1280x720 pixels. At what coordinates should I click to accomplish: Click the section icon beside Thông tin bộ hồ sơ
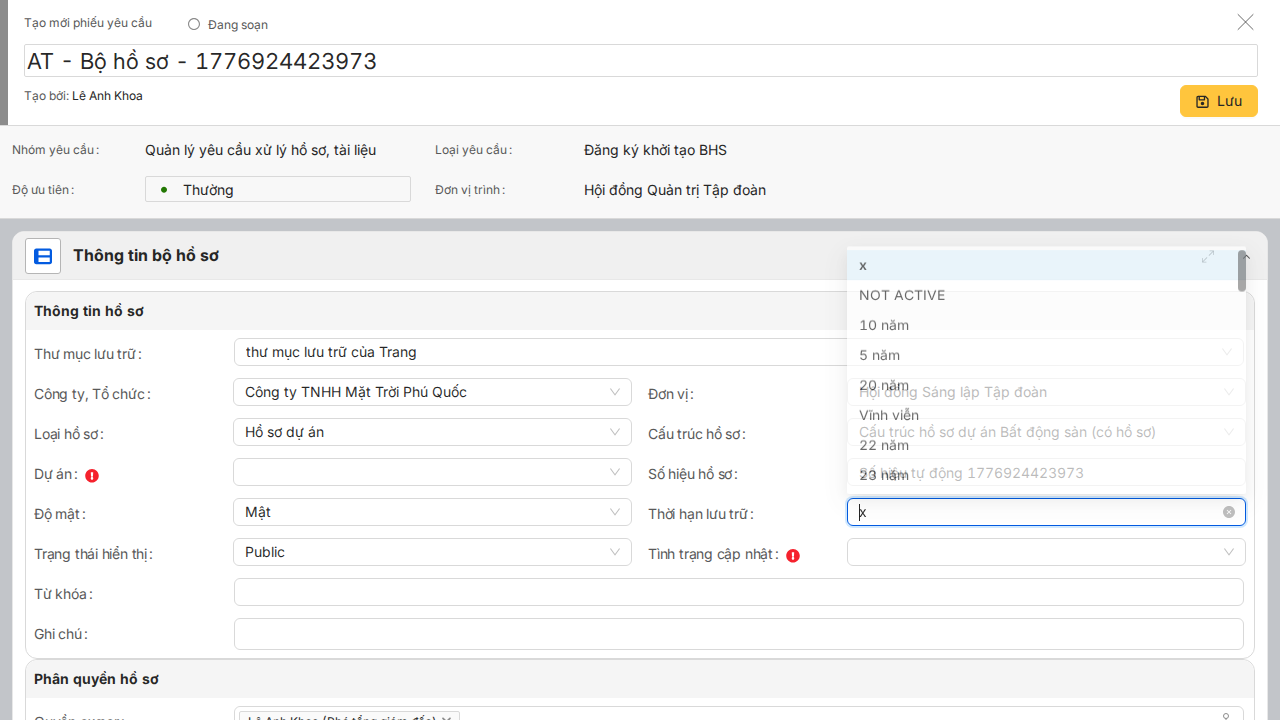pos(43,256)
